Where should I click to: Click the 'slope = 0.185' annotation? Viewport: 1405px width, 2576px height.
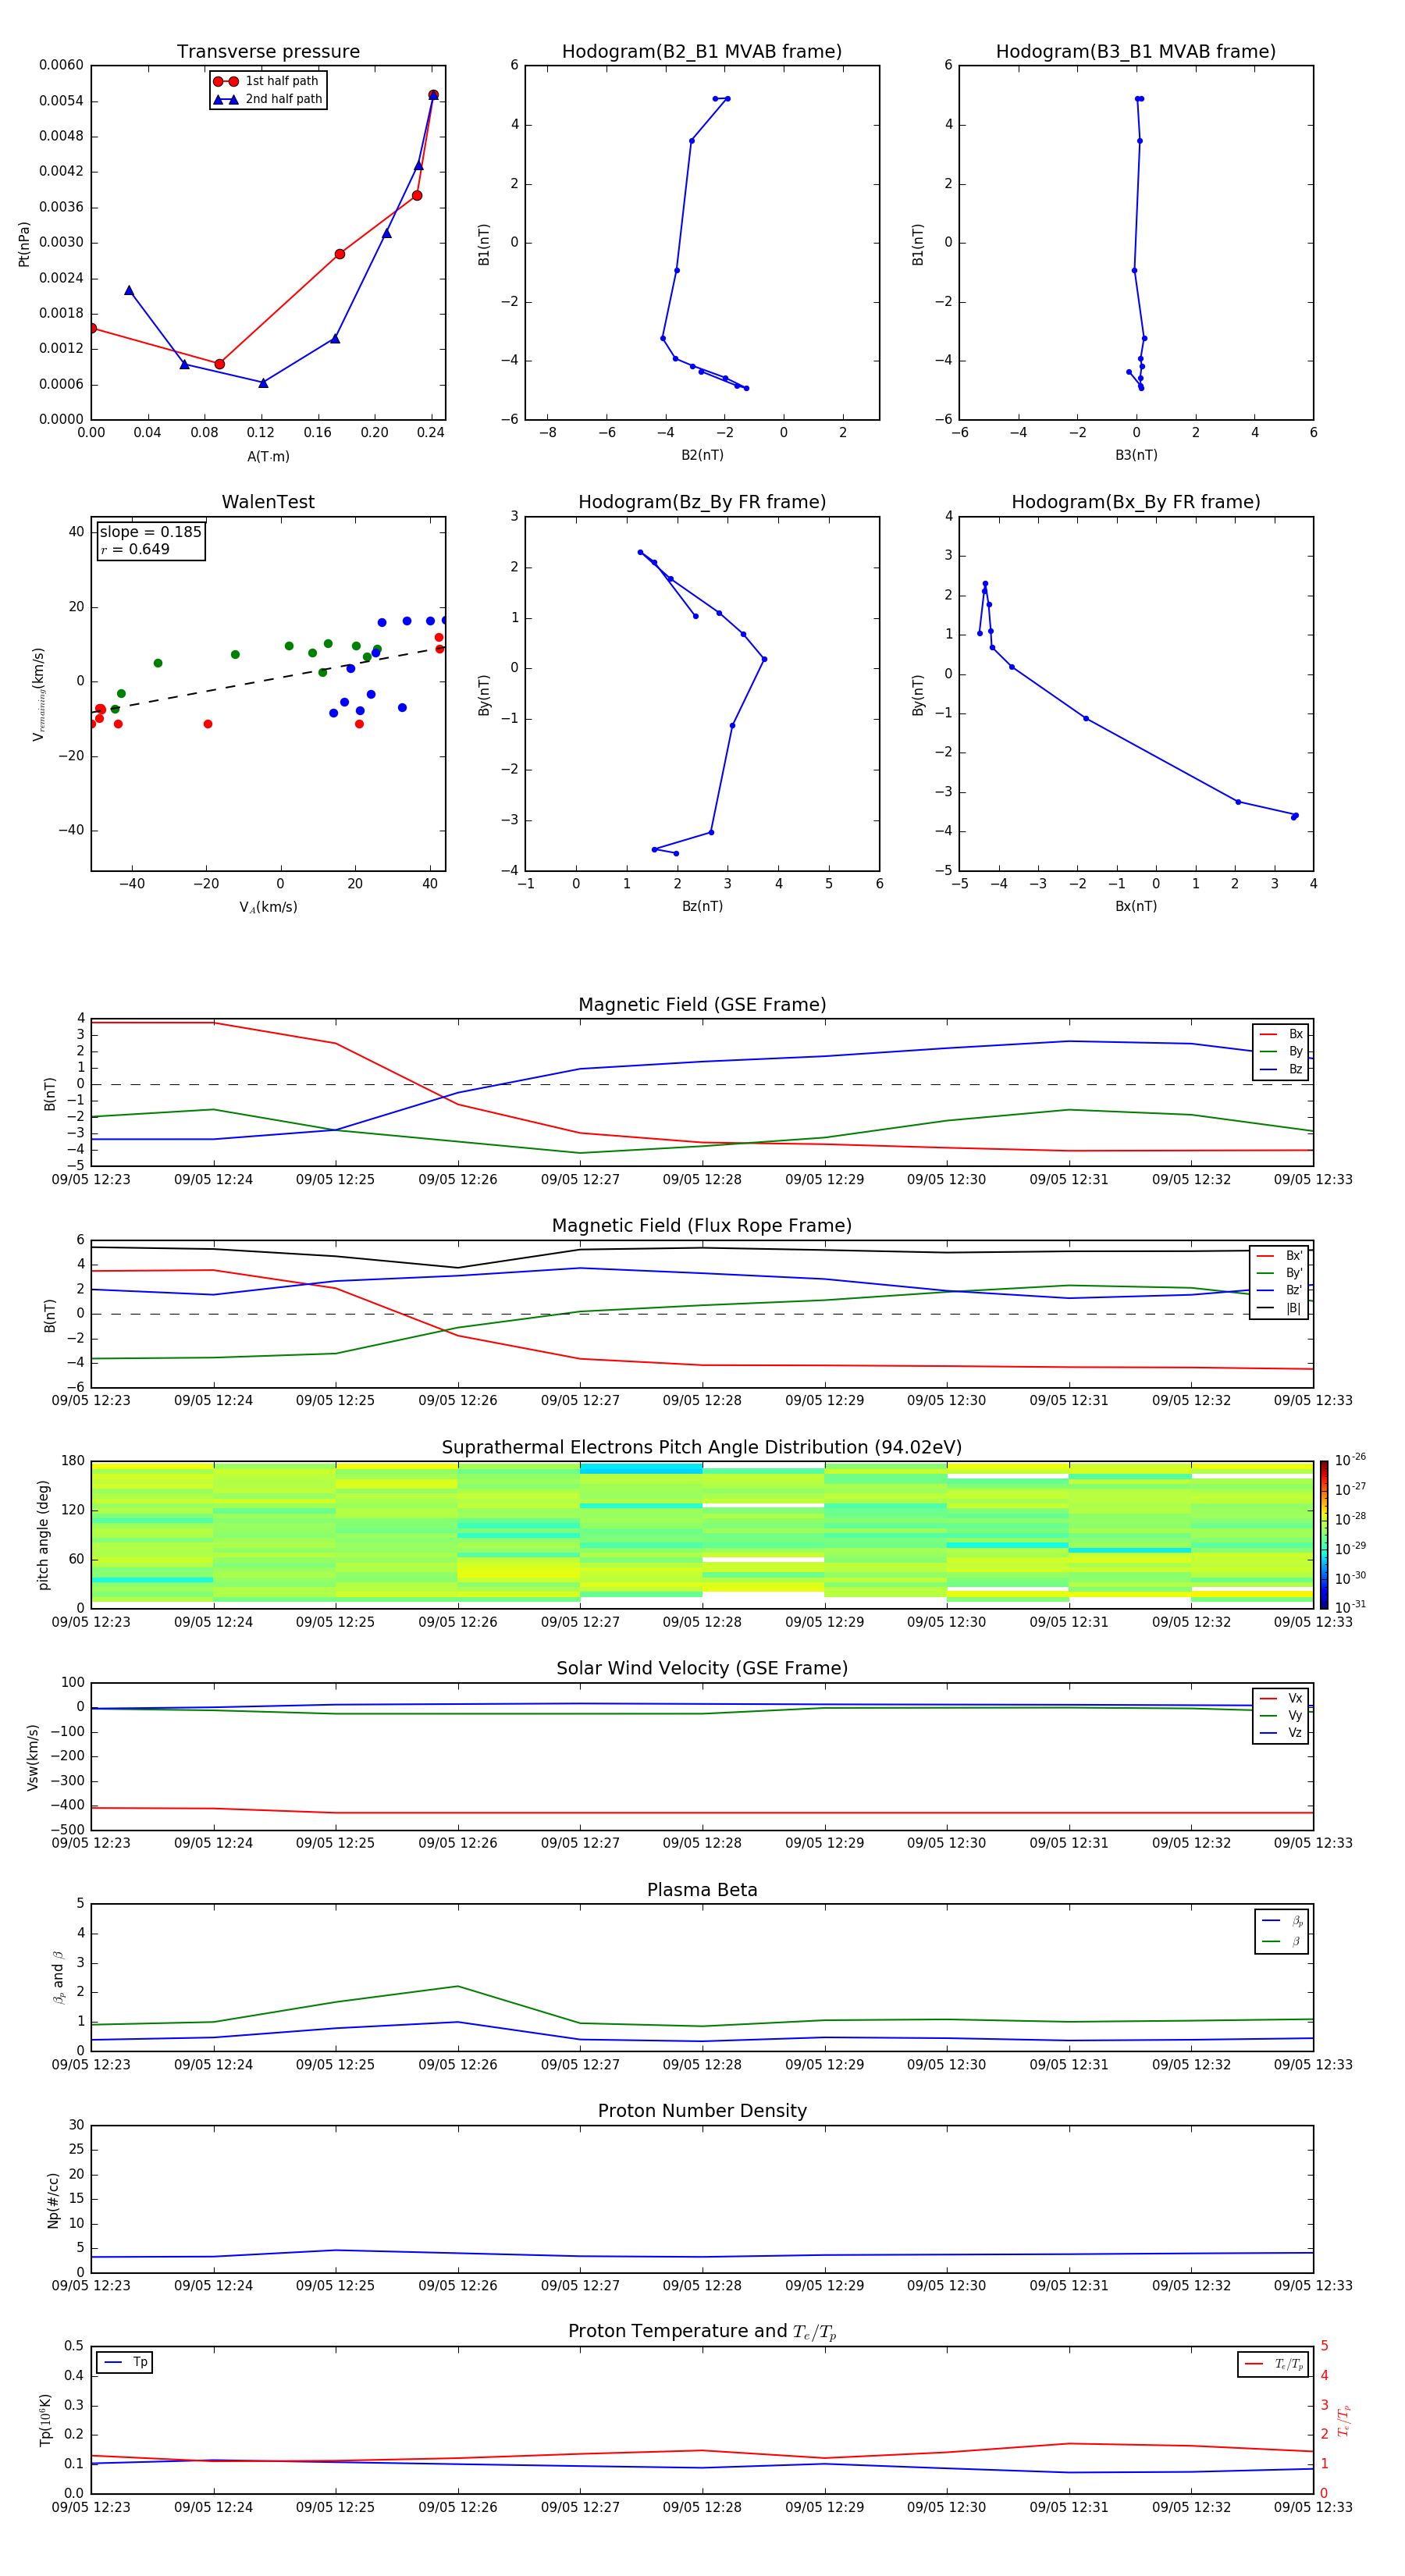pyautogui.click(x=150, y=532)
